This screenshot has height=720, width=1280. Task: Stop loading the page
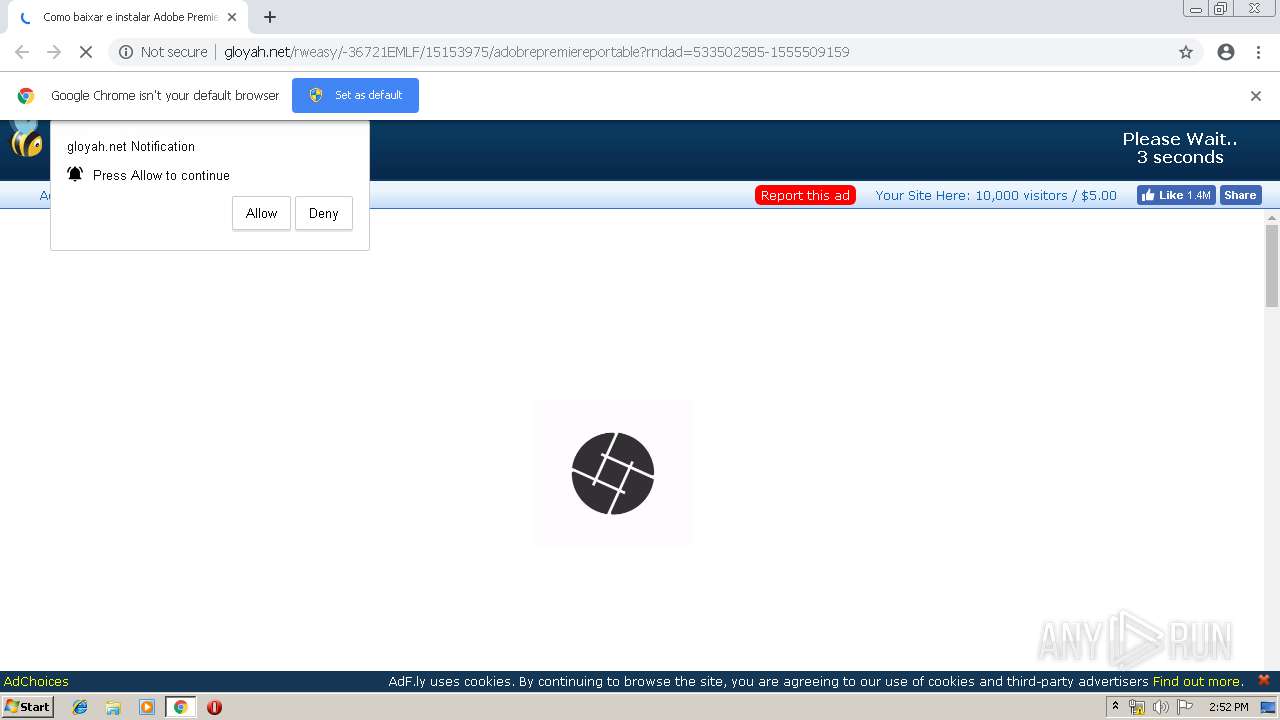(86, 52)
